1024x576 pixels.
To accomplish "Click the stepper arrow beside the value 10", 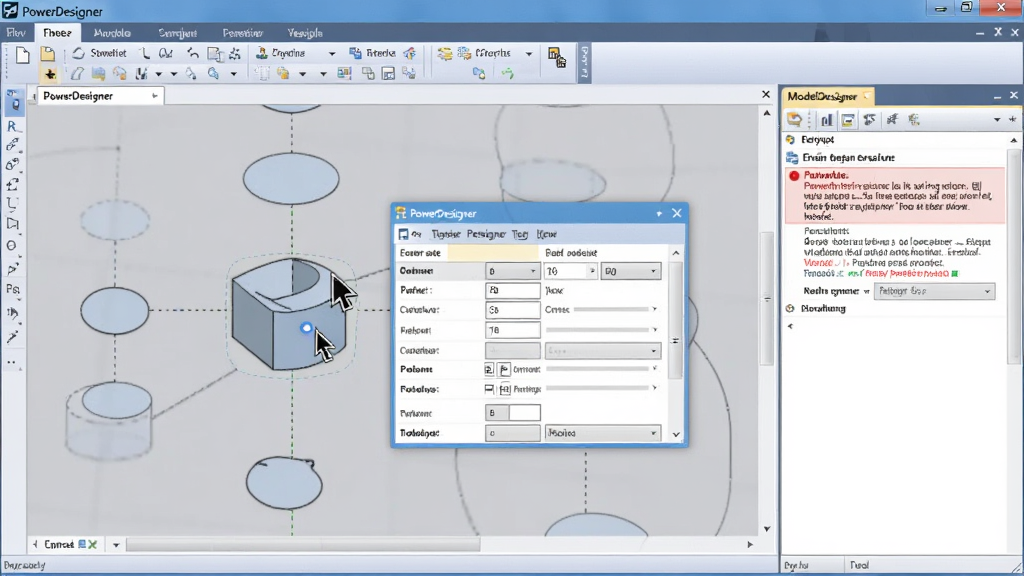I will click(x=592, y=271).
